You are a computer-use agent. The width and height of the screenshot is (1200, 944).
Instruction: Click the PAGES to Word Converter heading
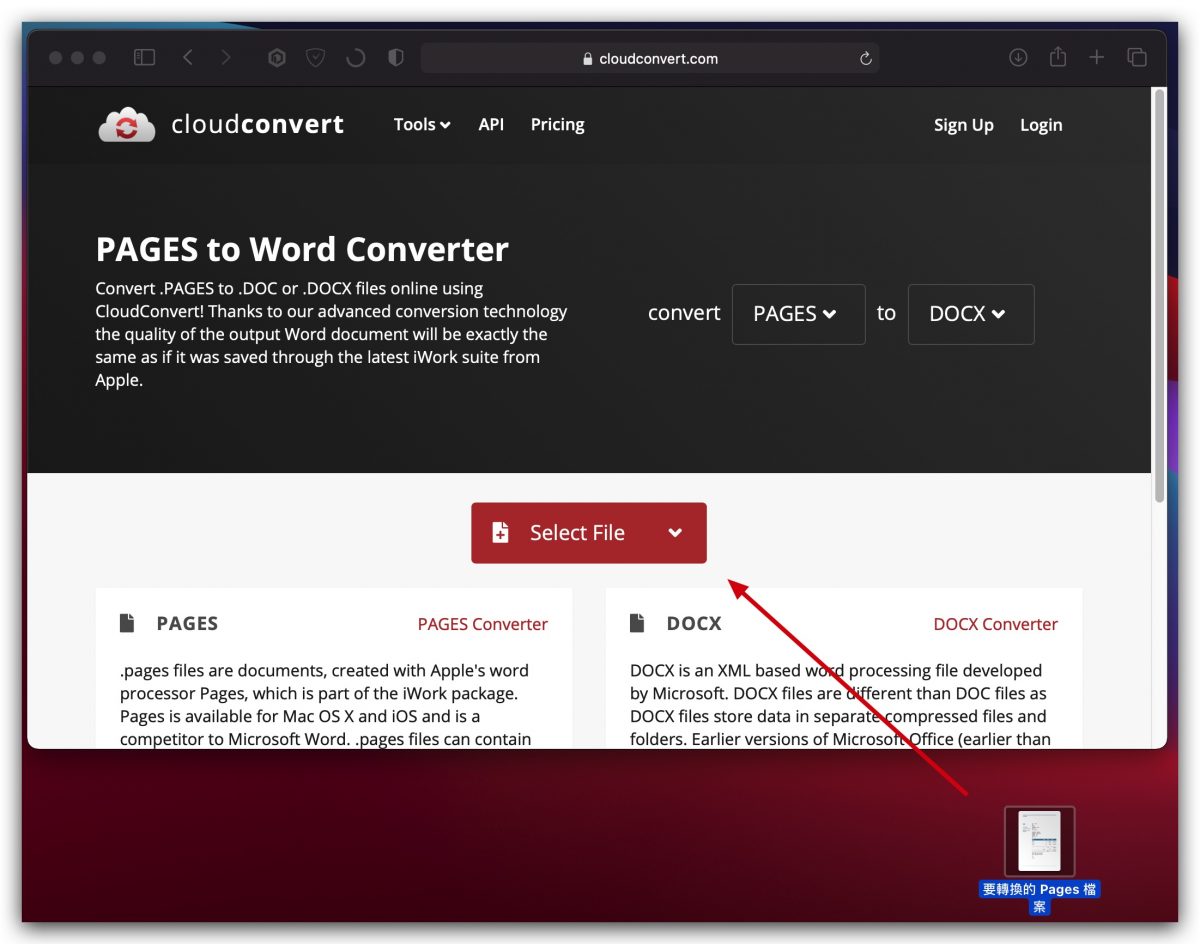point(302,249)
